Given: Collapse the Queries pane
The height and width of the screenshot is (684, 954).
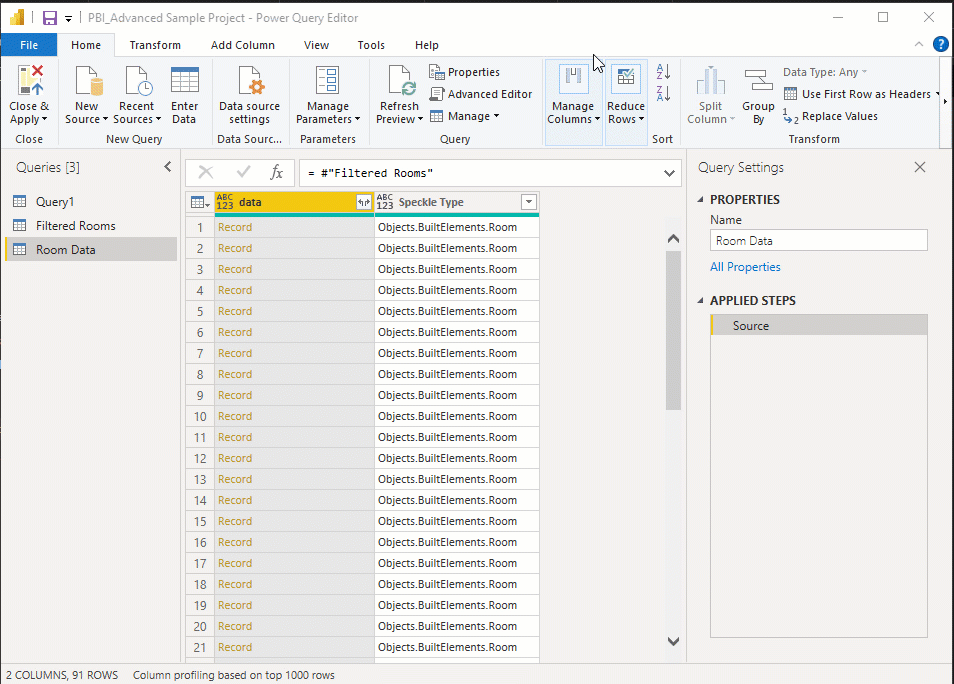Looking at the screenshot, I should coord(167,167).
